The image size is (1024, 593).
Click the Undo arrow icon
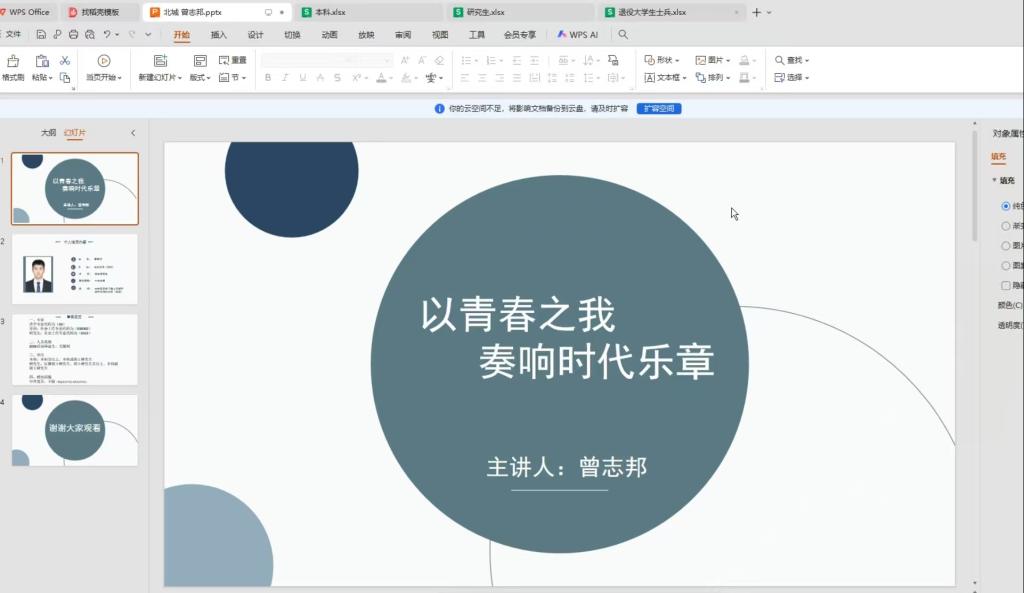[107, 34]
